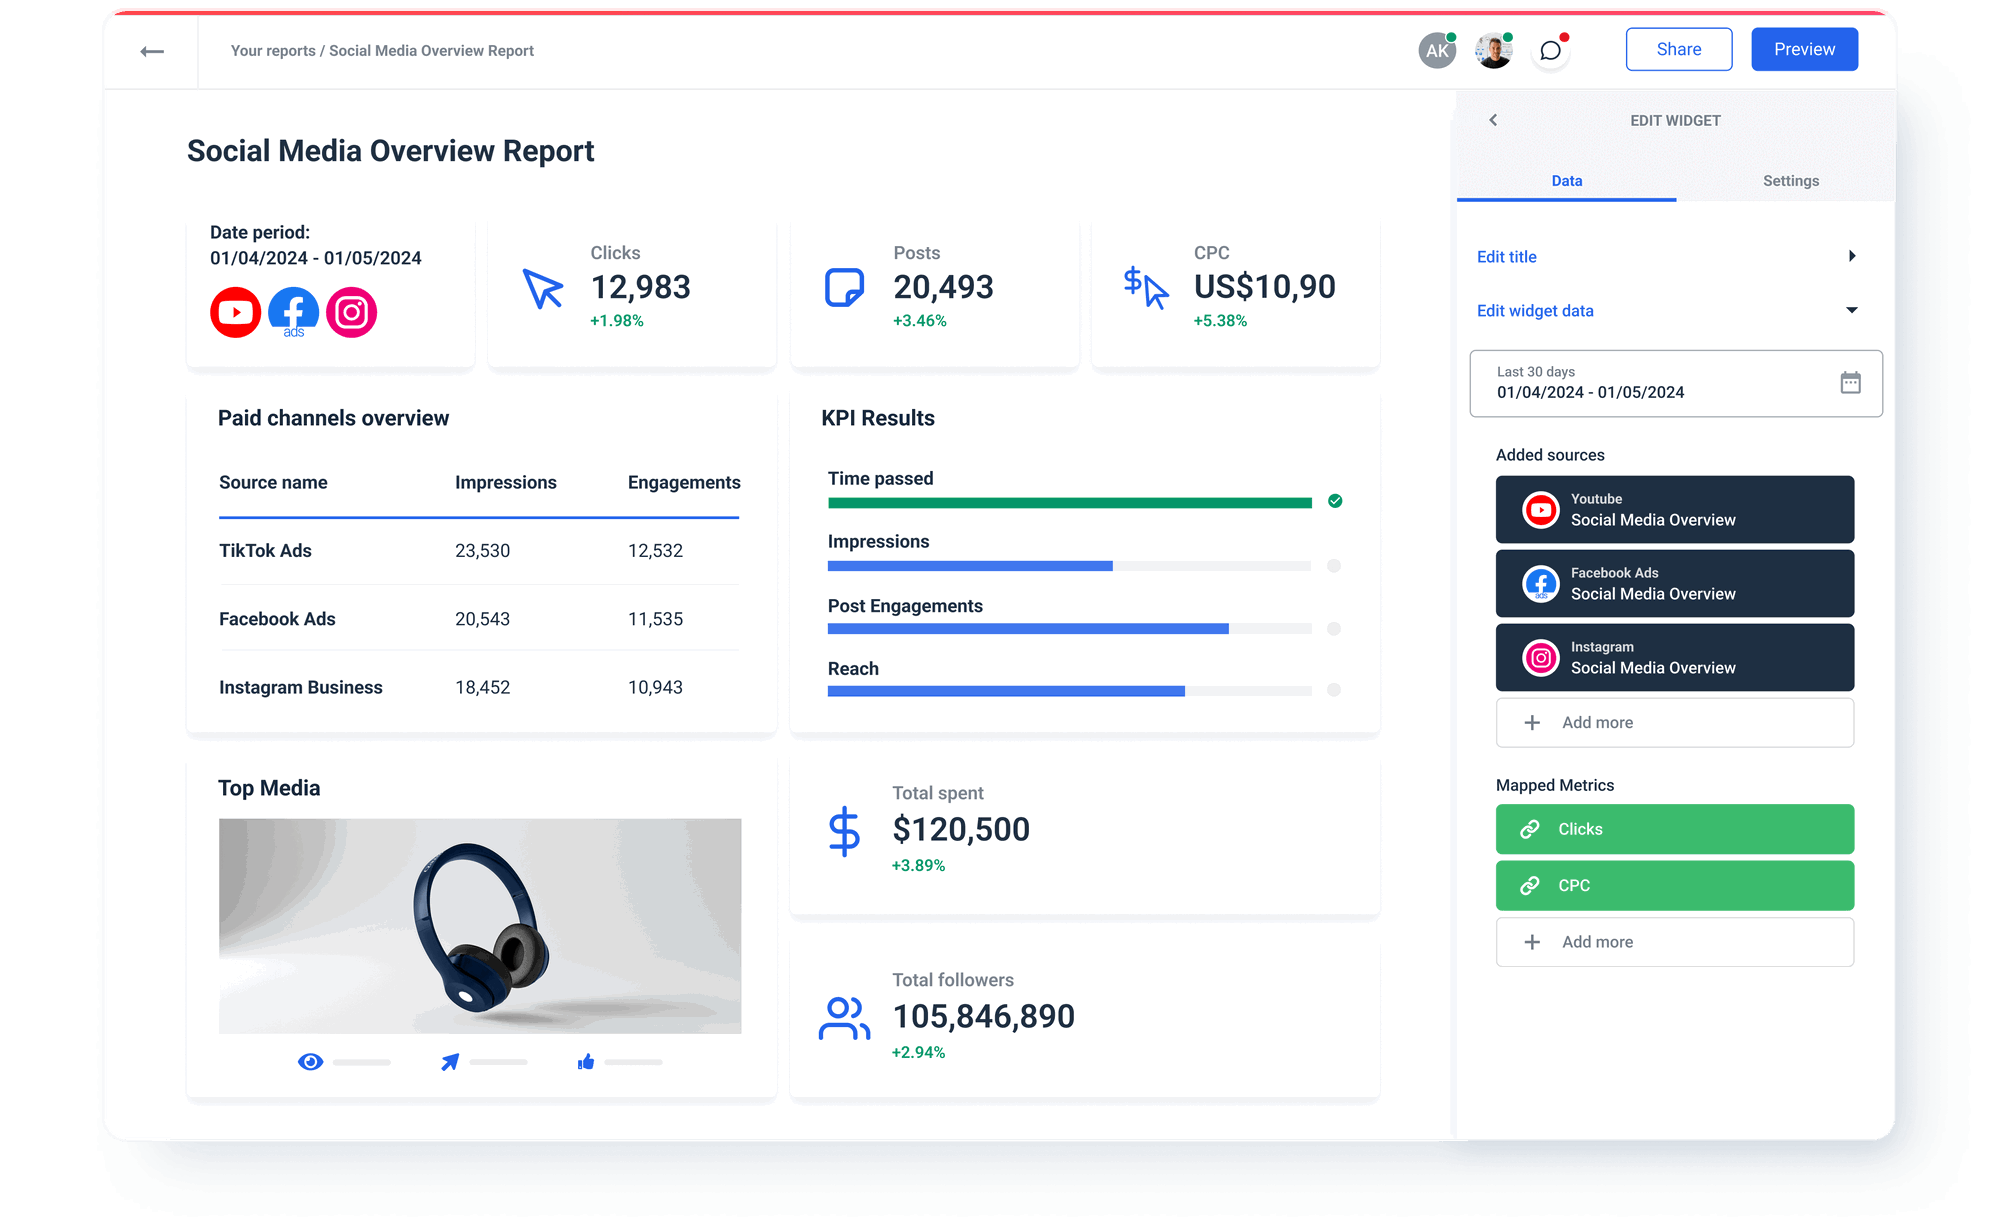2000x1217 pixels.
Task: Click Add more under Mapped Metrics
Action: point(1674,941)
